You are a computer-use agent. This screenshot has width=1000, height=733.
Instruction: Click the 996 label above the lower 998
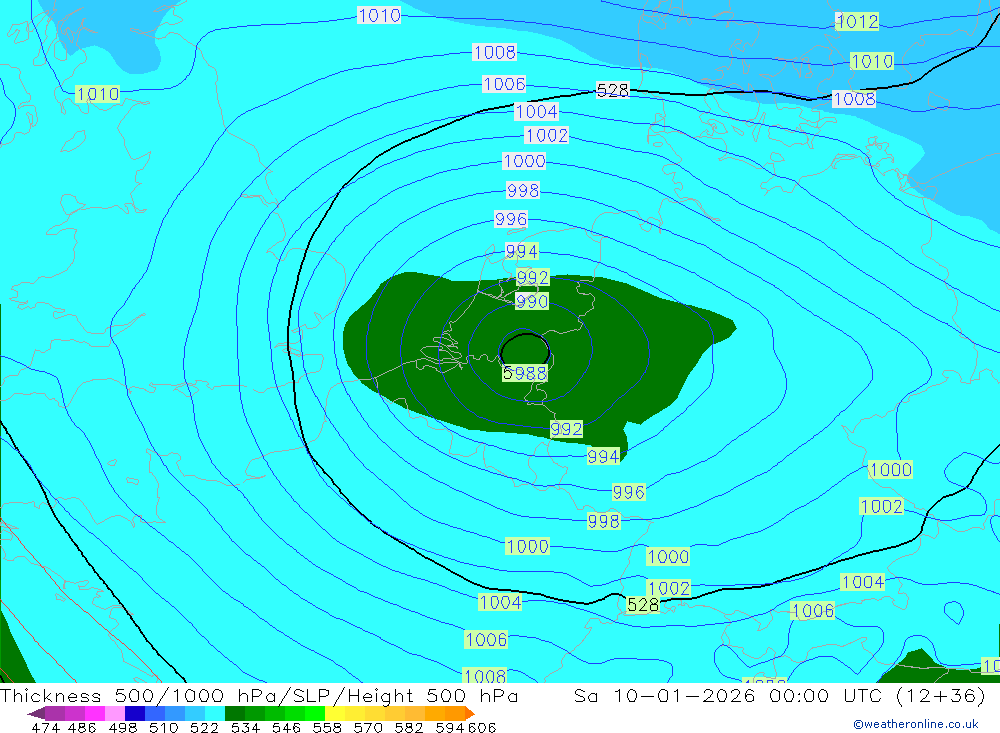pyautogui.click(x=629, y=492)
